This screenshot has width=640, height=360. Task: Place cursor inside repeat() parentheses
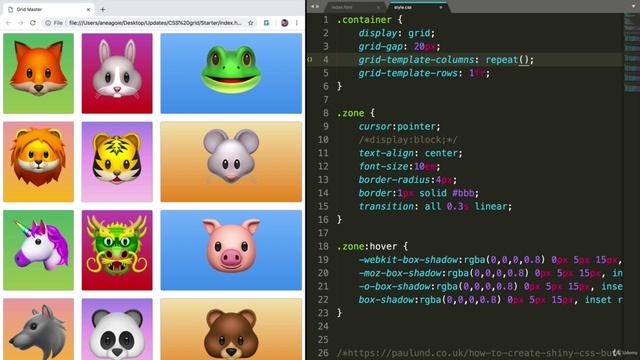pos(524,60)
